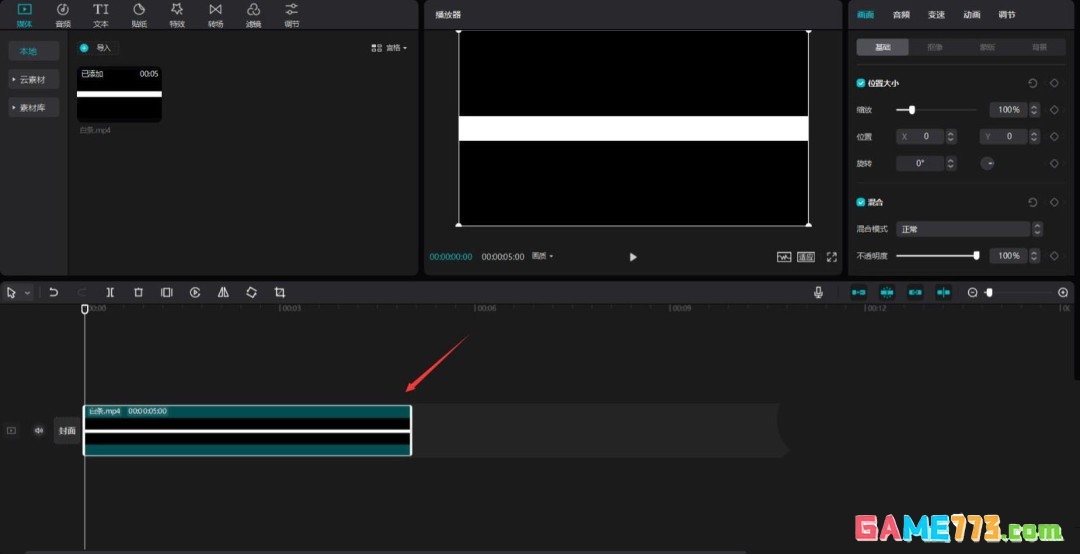Select the crop tool in timeline toolbar
Screen dimensions: 1080x554
280,292
